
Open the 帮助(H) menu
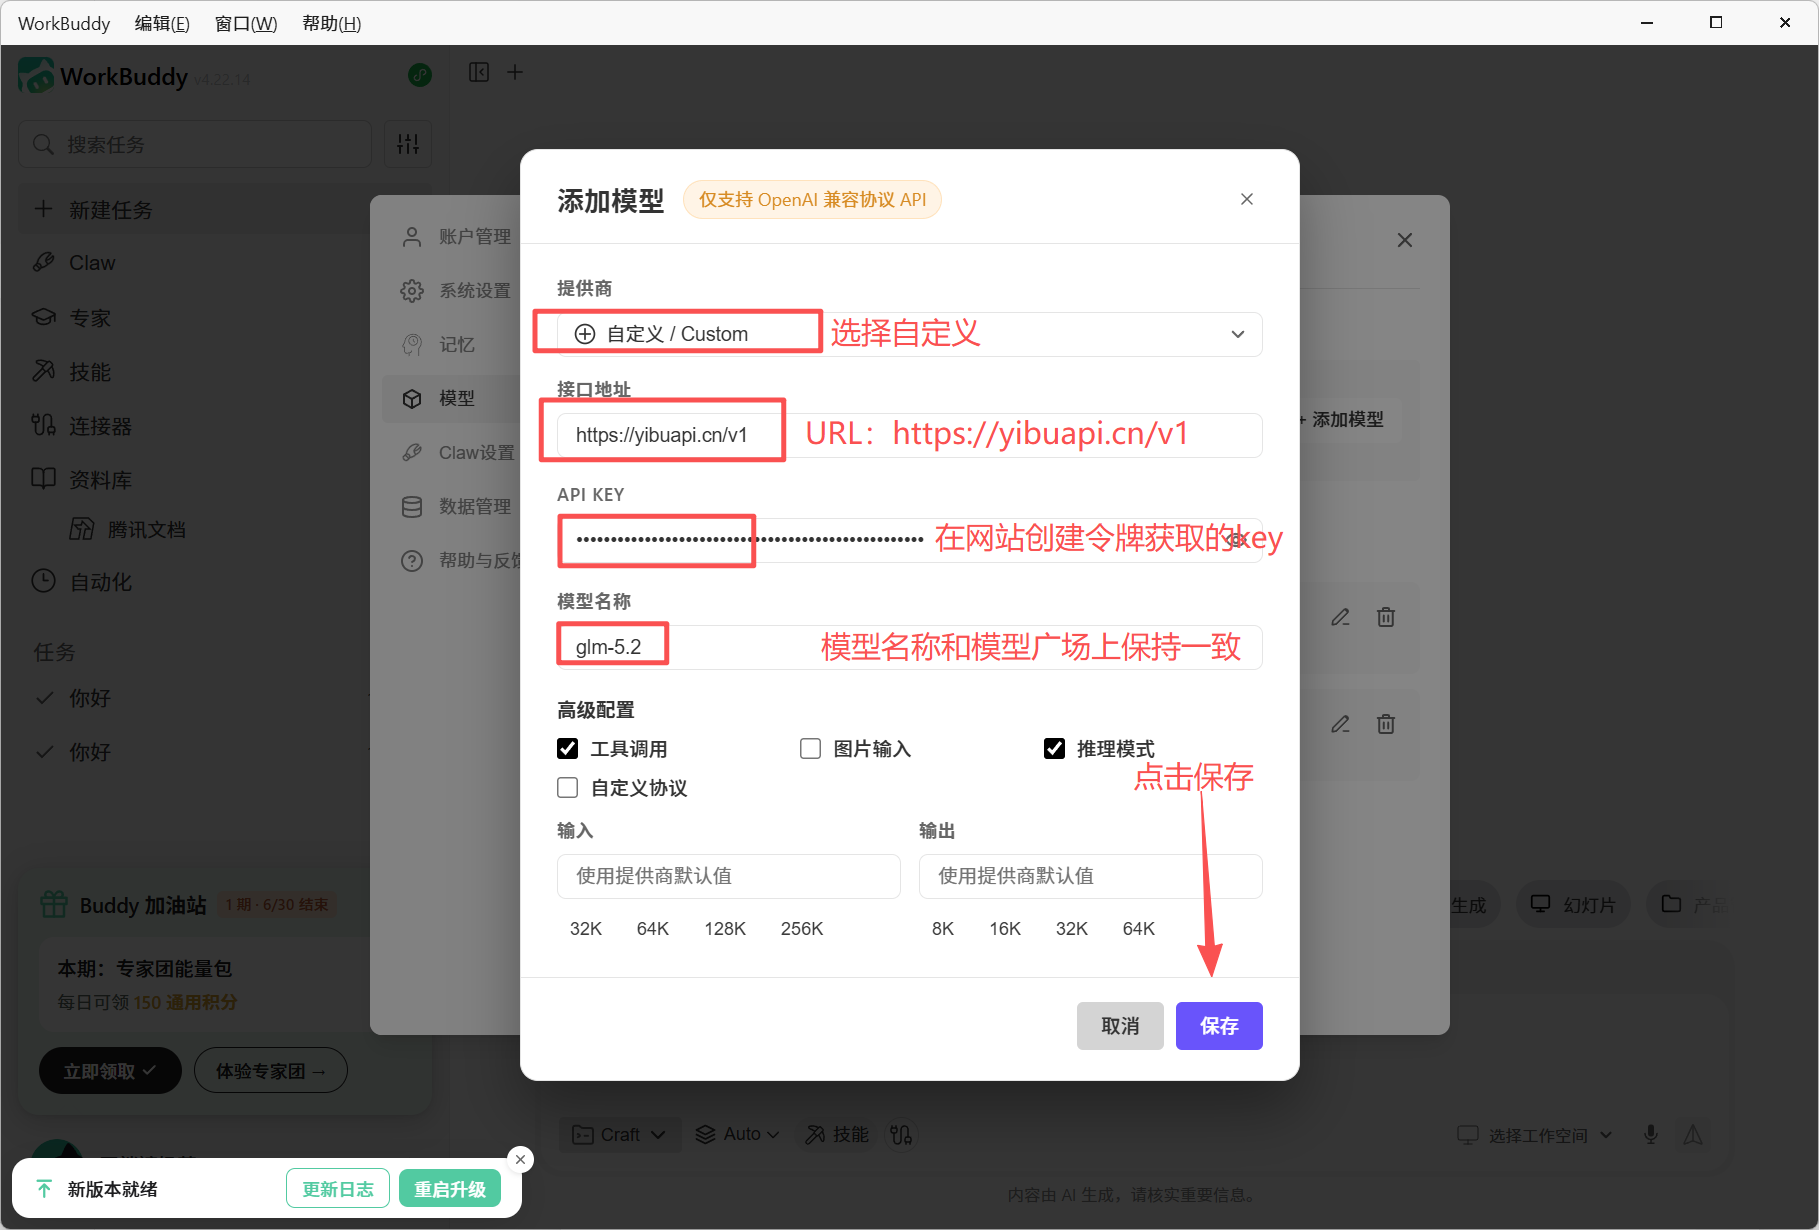coord(331,23)
